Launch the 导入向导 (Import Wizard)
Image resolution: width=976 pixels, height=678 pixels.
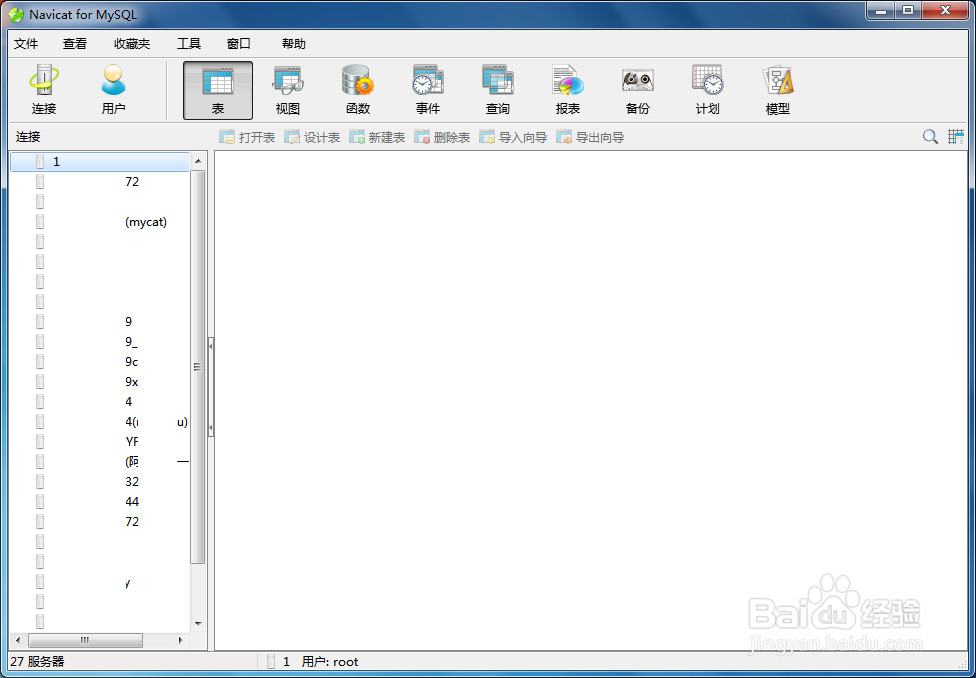[x=513, y=138]
